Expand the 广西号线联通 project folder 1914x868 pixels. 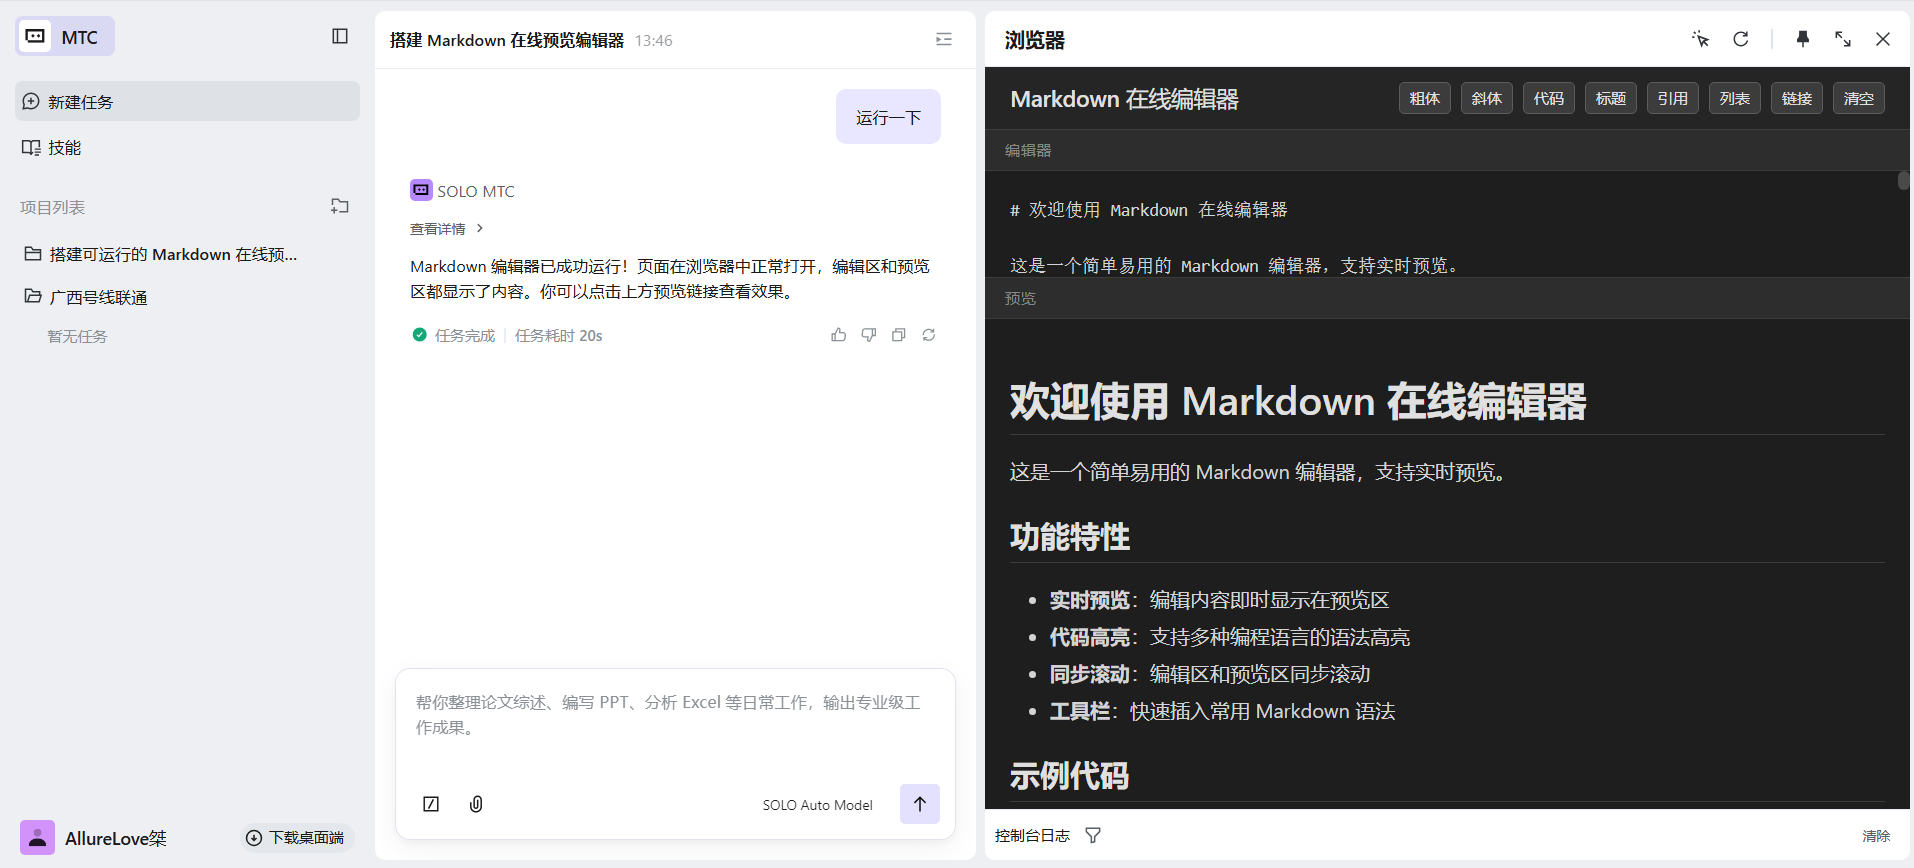point(98,297)
